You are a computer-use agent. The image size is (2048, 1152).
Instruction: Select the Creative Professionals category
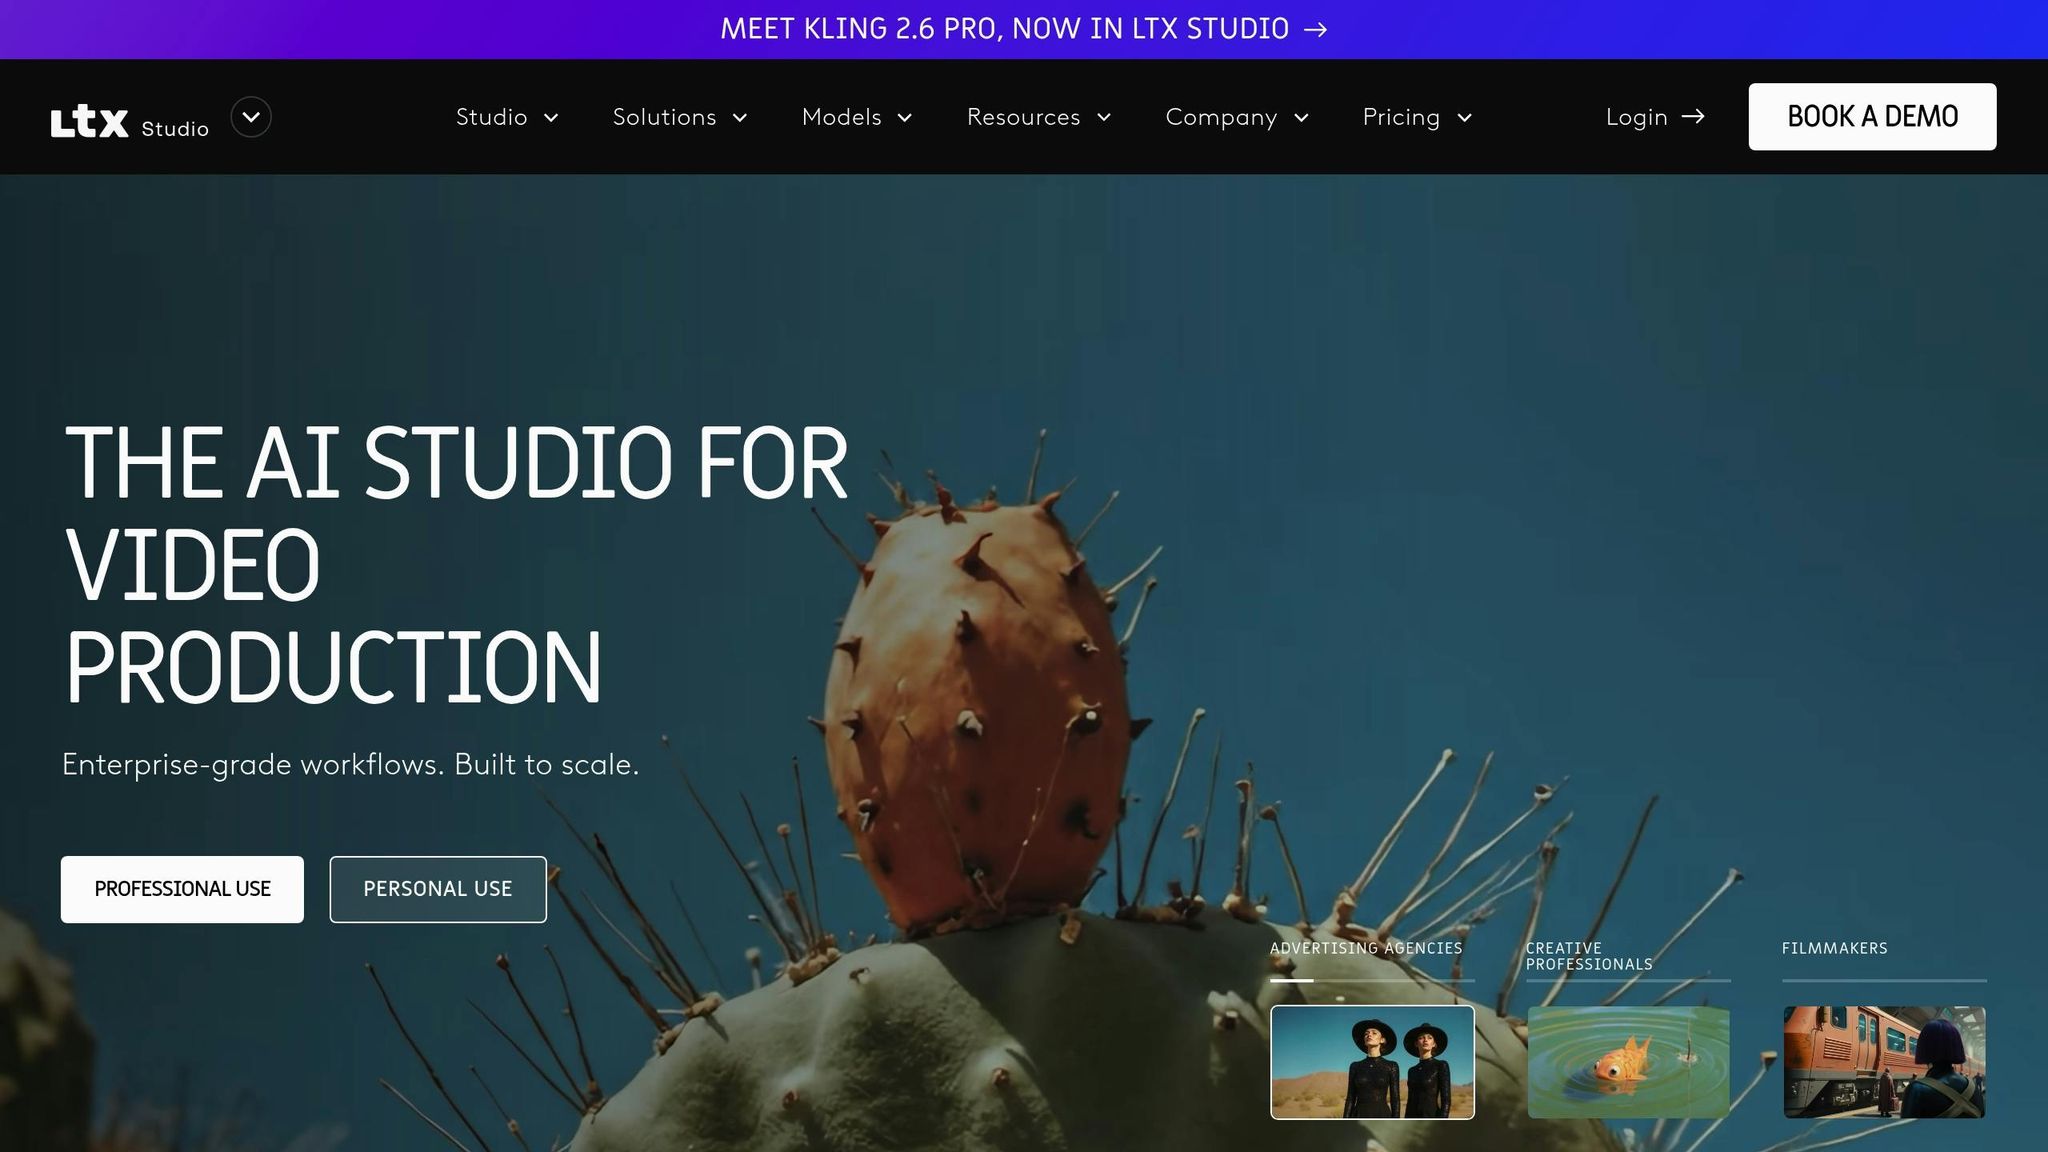pyautogui.click(x=1589, y=956)
